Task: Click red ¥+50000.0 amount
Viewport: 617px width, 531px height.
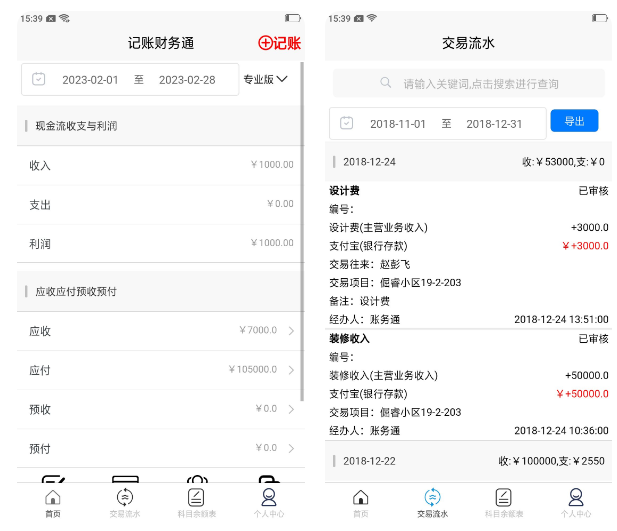Action: coord(582,394)
